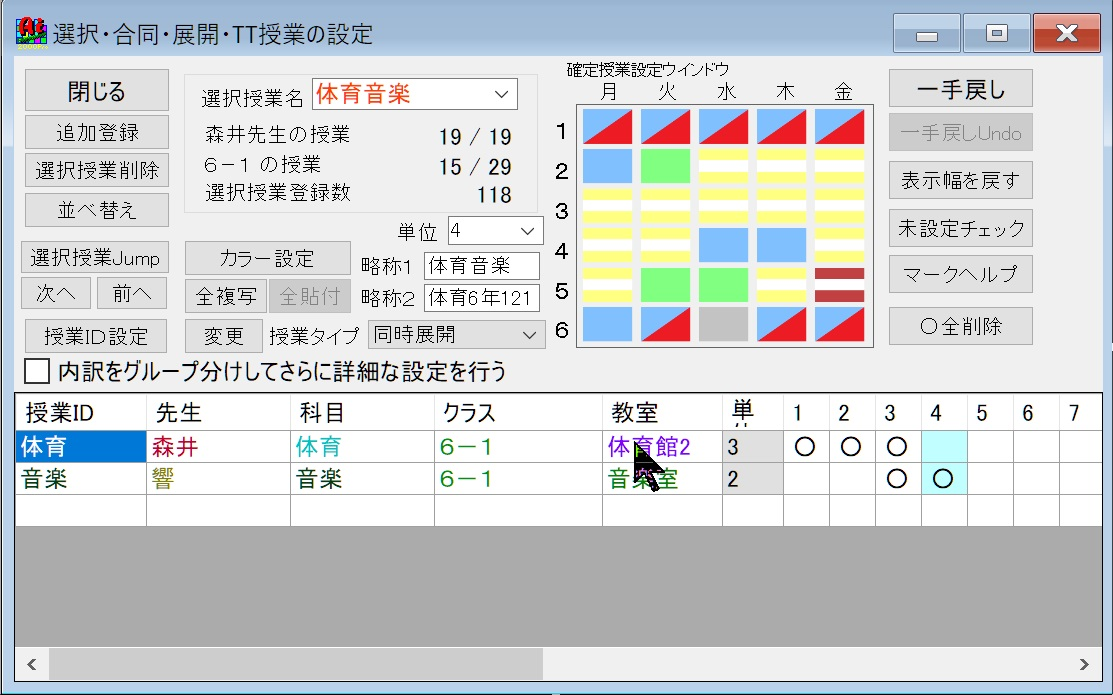Toggle column 2 circle in 体育 row

pos(850,447)
